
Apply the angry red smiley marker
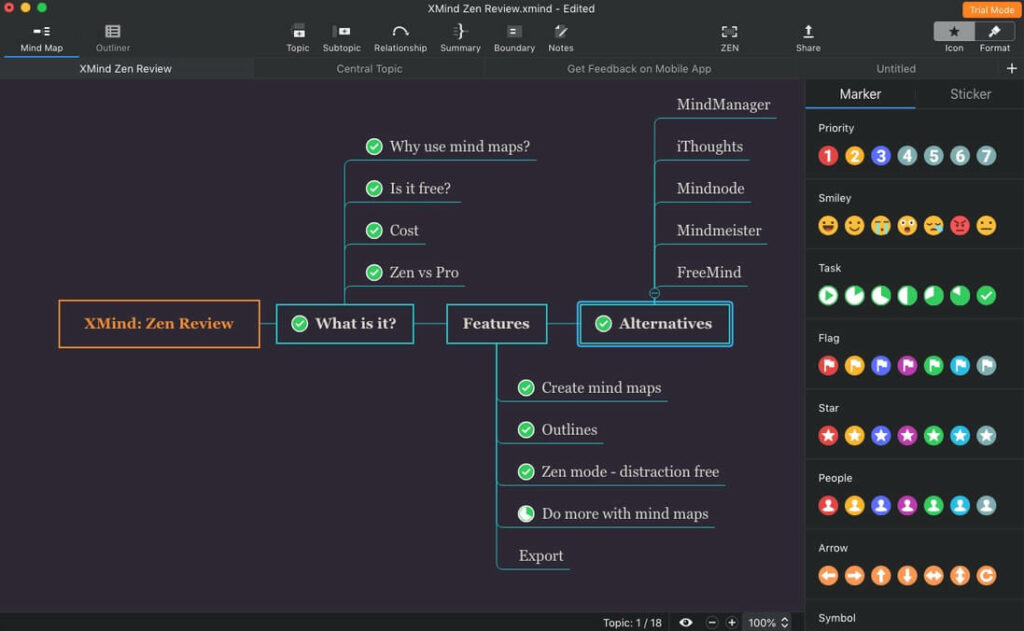pos(959,225)
